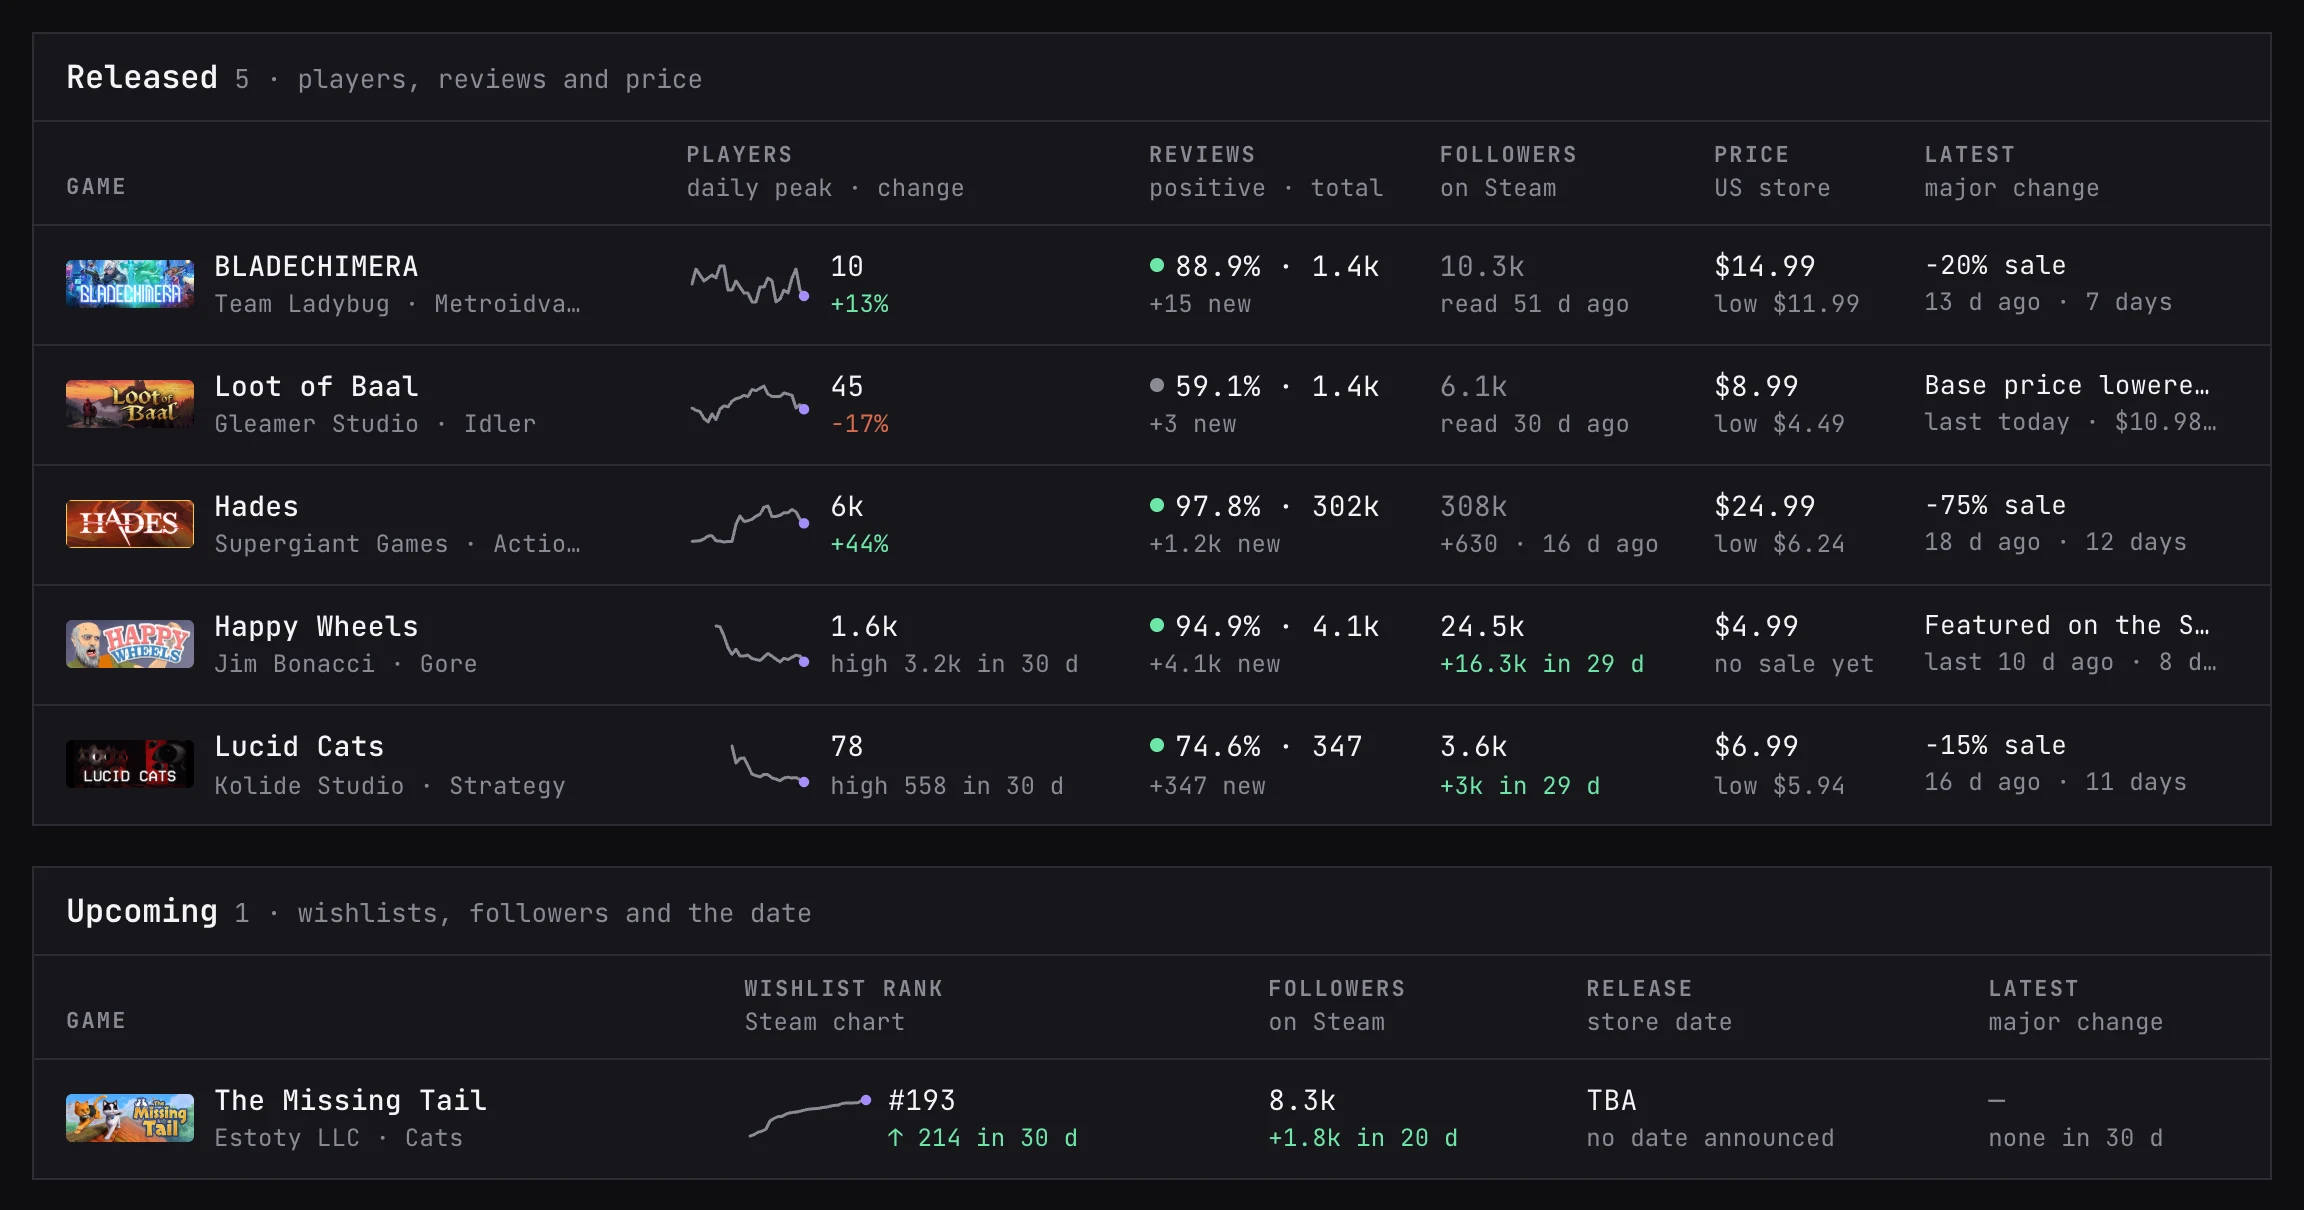This screenshot has height=1210, width=2304.
Task: Click the PRICE column header
Action: pos(1751,154)
